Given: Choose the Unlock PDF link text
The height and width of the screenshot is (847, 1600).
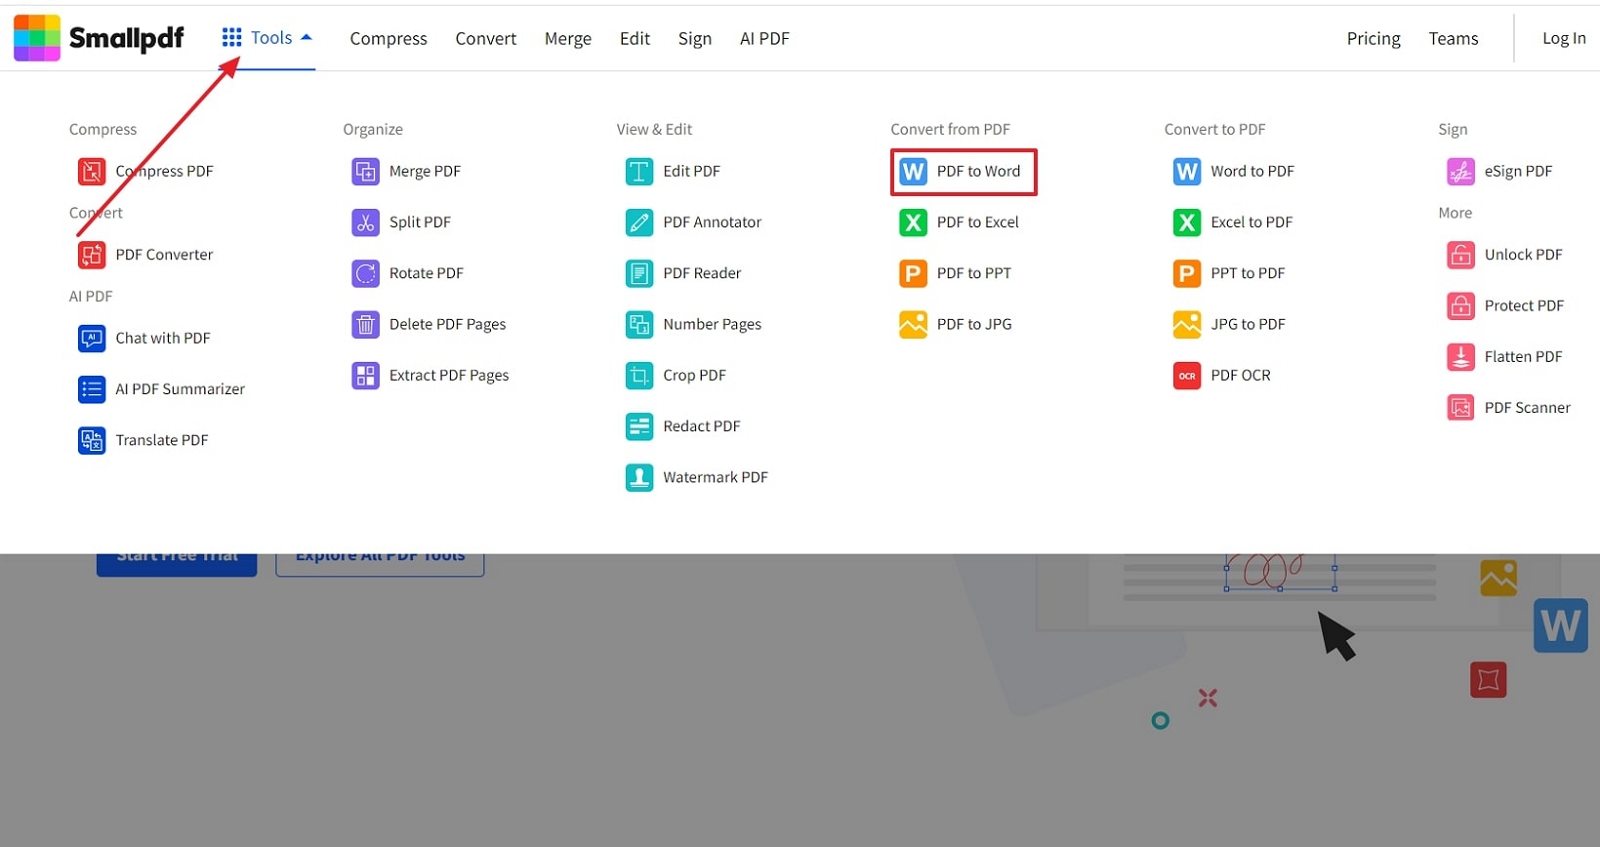Looking at the screenshot, I should pyautogui.click(x=1523, y=254).
